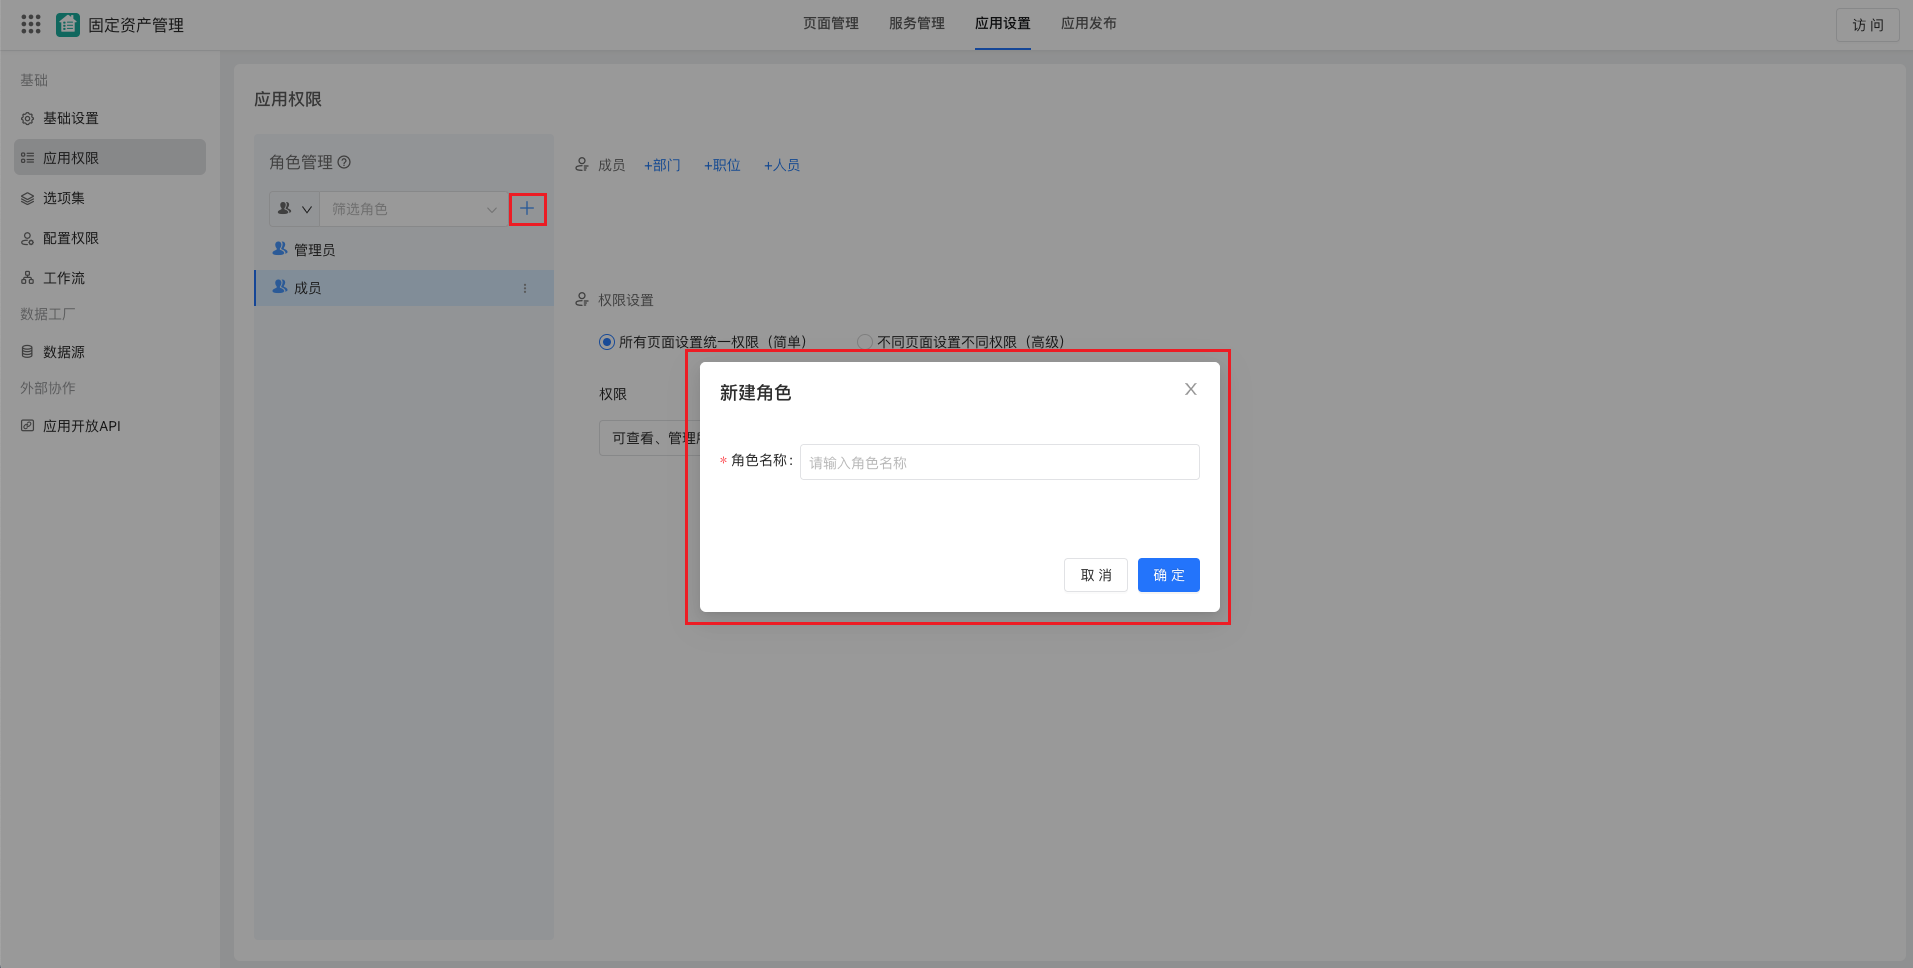Click the 角色名称 input field

[999, 462]
